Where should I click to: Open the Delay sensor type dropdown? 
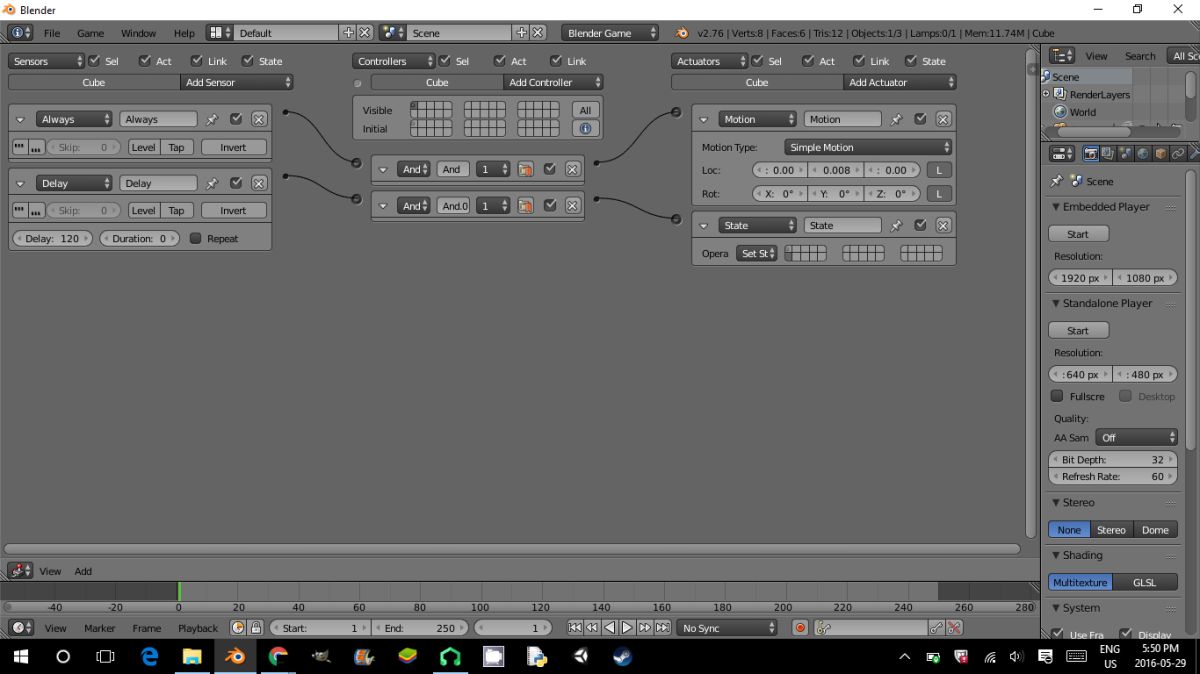coord(75,183)
